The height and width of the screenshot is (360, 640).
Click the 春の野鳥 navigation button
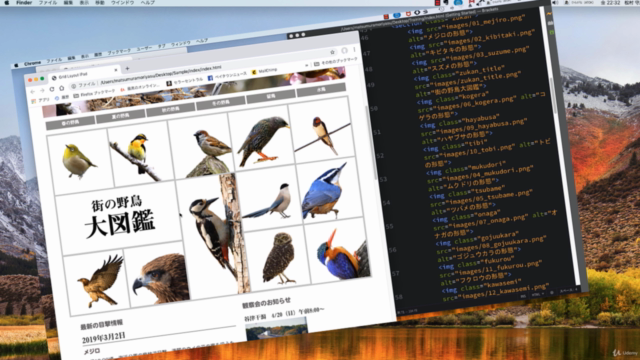point(70,123)
